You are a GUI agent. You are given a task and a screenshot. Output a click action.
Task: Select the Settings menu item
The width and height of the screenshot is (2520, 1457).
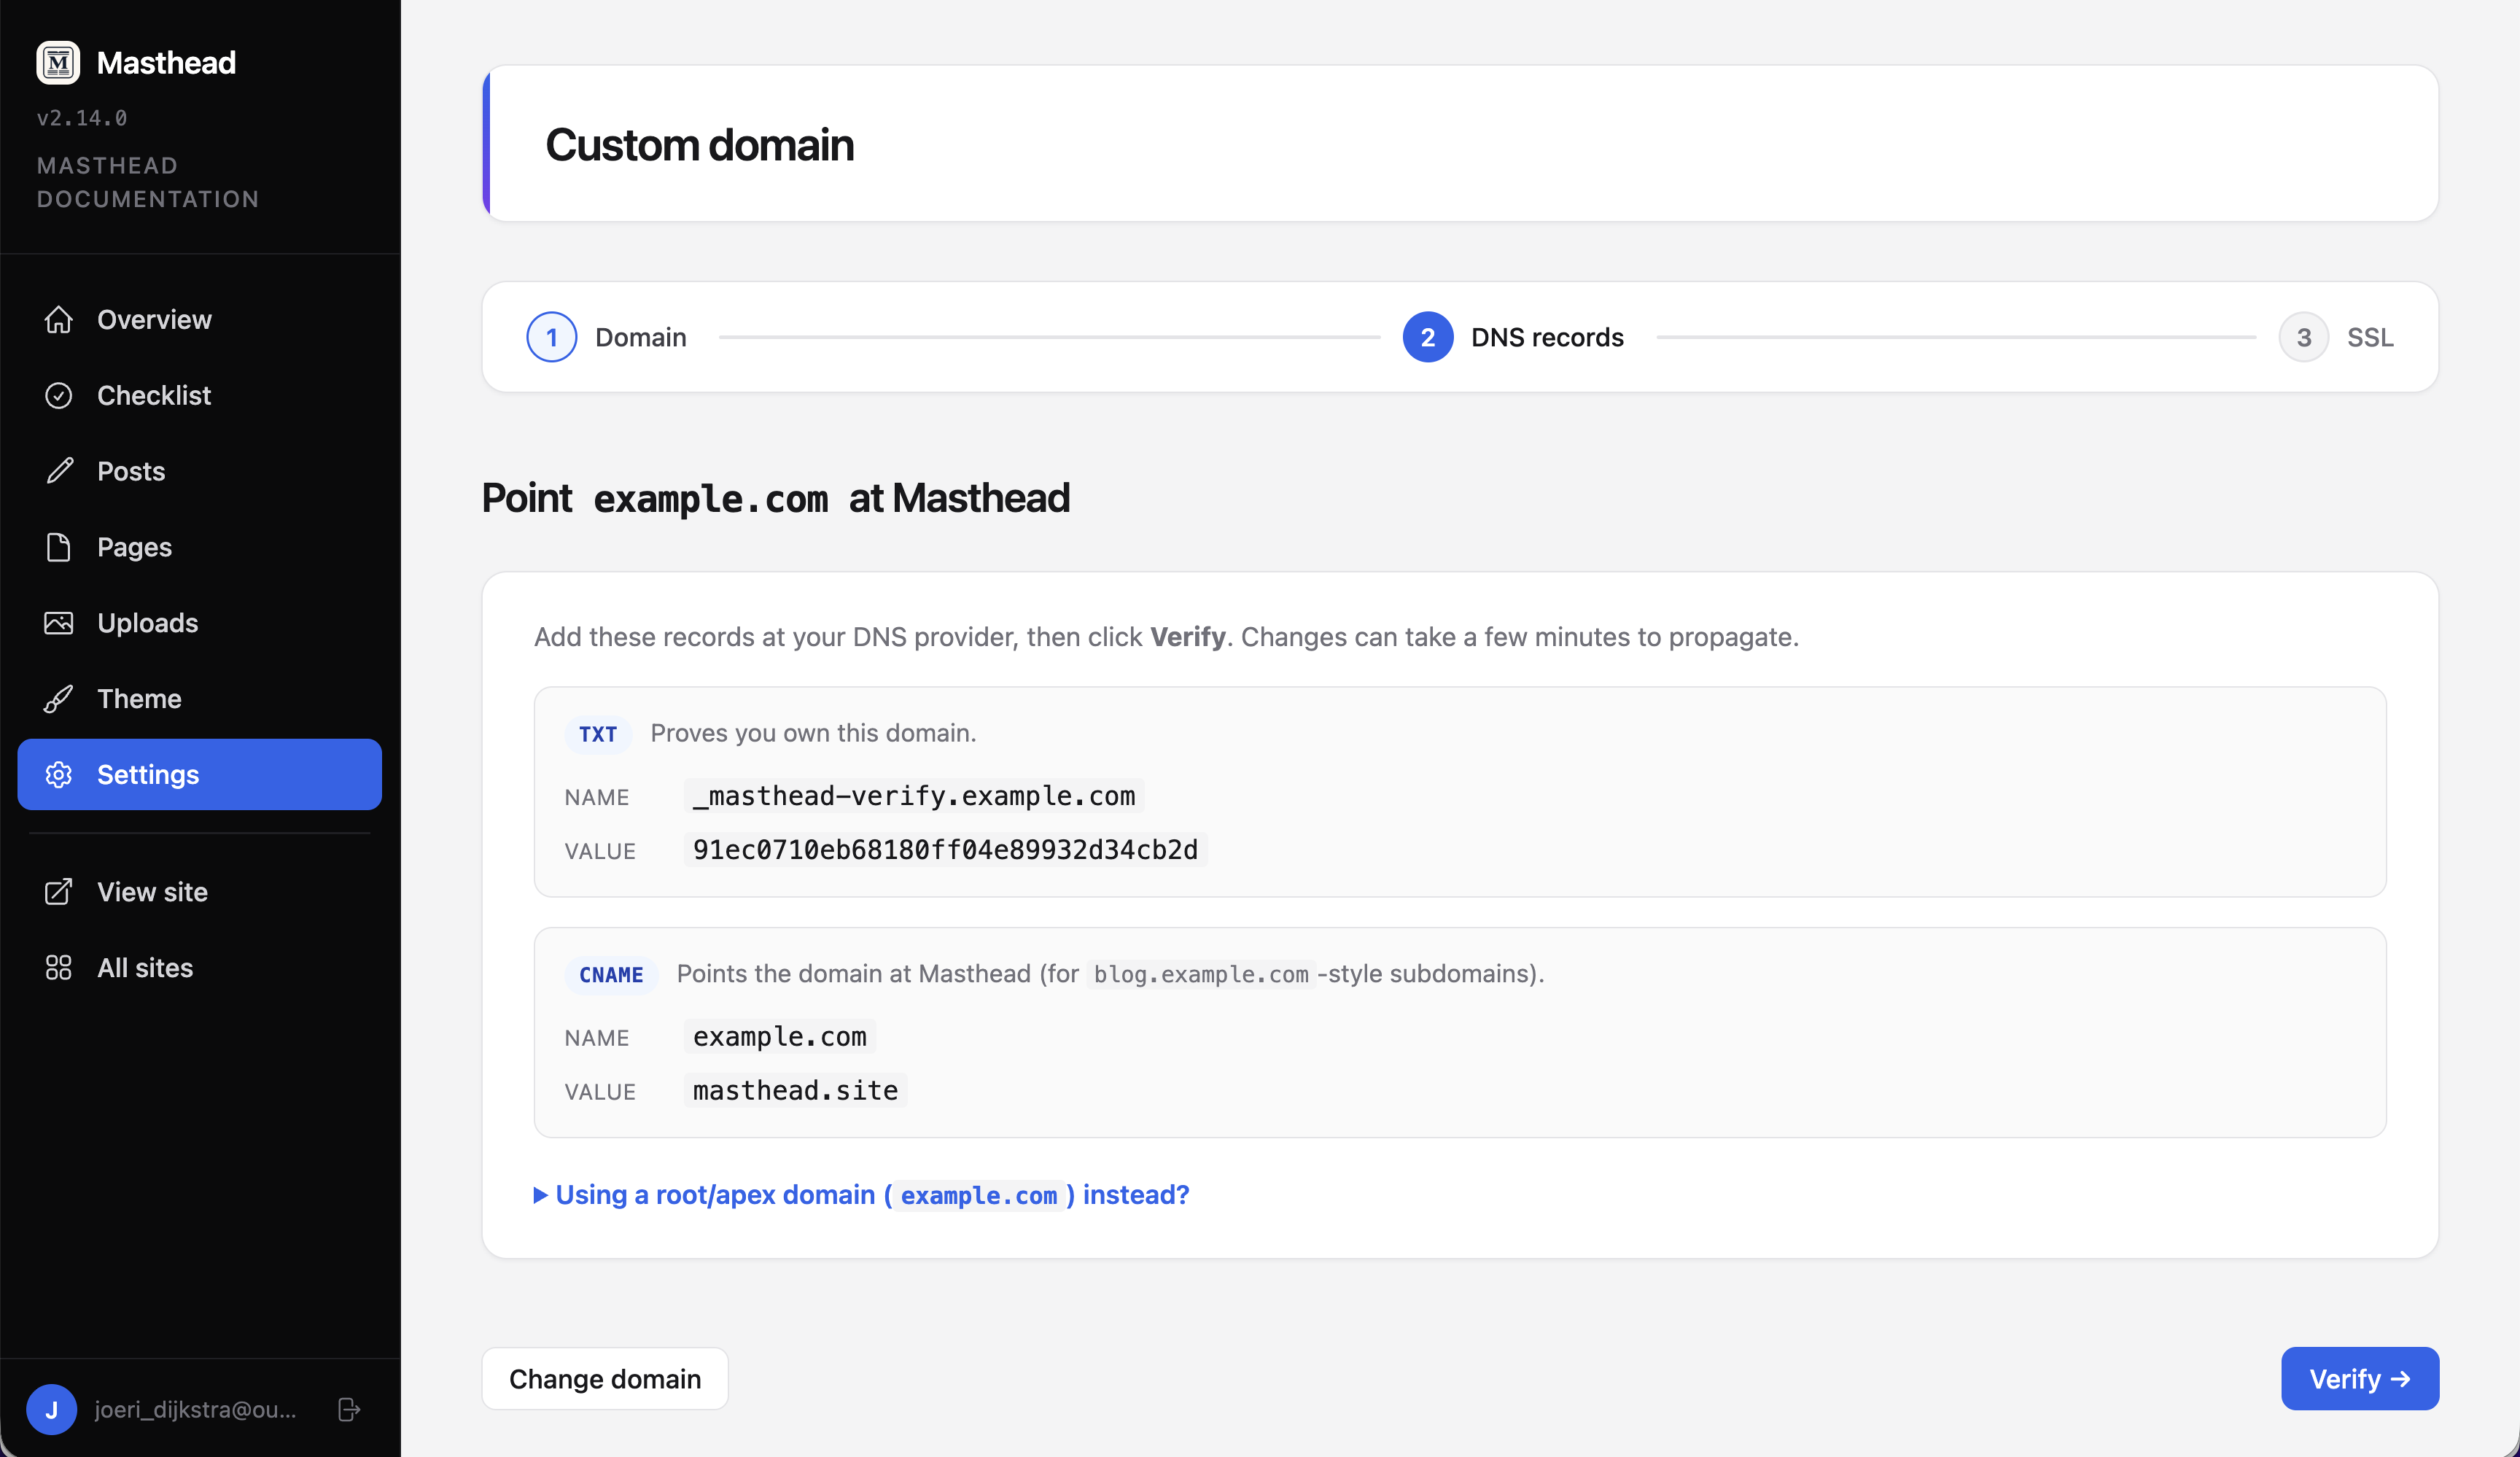pyautogui.click(x=200, y=775)
